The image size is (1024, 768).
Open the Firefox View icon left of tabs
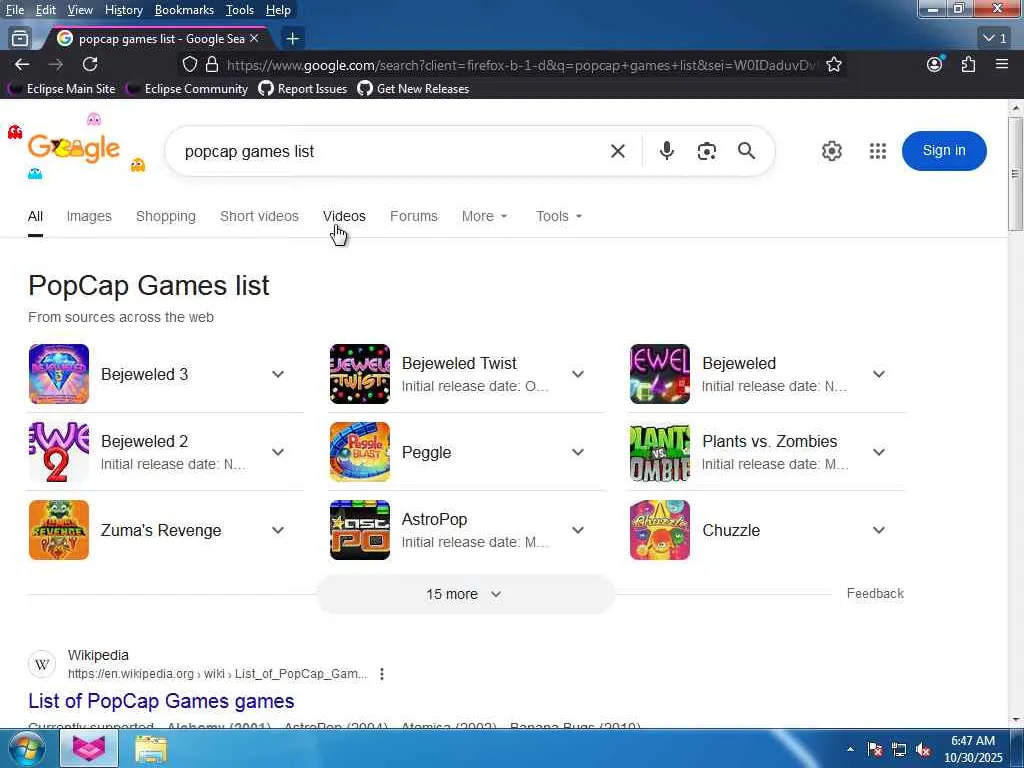tap(20, 39)
